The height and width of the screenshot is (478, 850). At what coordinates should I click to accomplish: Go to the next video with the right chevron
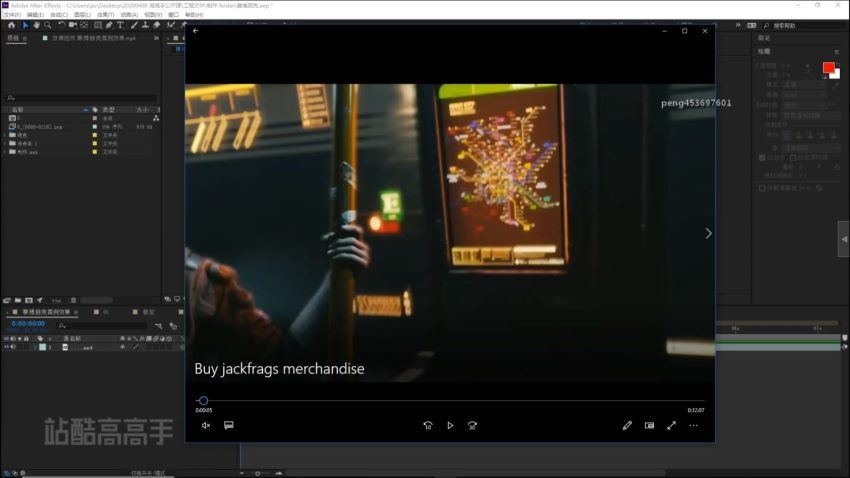point(708,233)
